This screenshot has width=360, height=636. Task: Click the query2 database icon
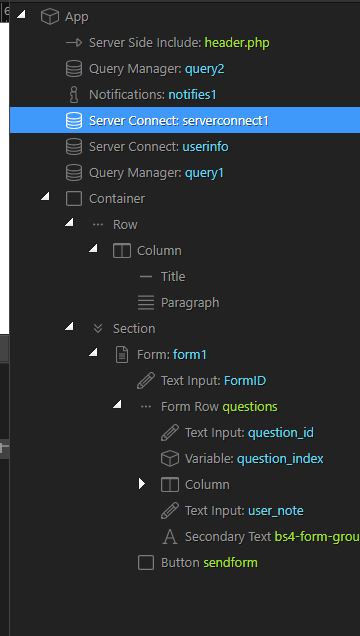[74, 69]
